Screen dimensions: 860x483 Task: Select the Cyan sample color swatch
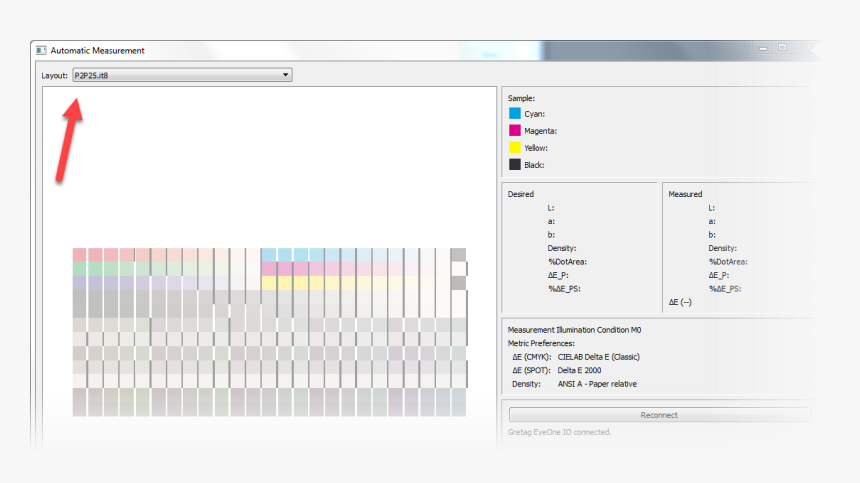click(x=515, y=114)
